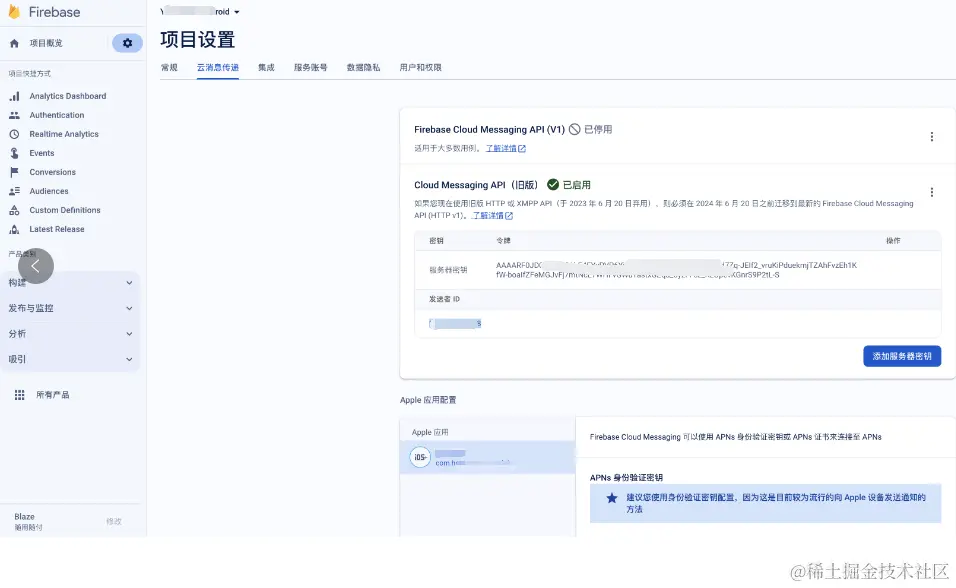Click the 令牌 column header
956x588 pixels.
point(503,241)
